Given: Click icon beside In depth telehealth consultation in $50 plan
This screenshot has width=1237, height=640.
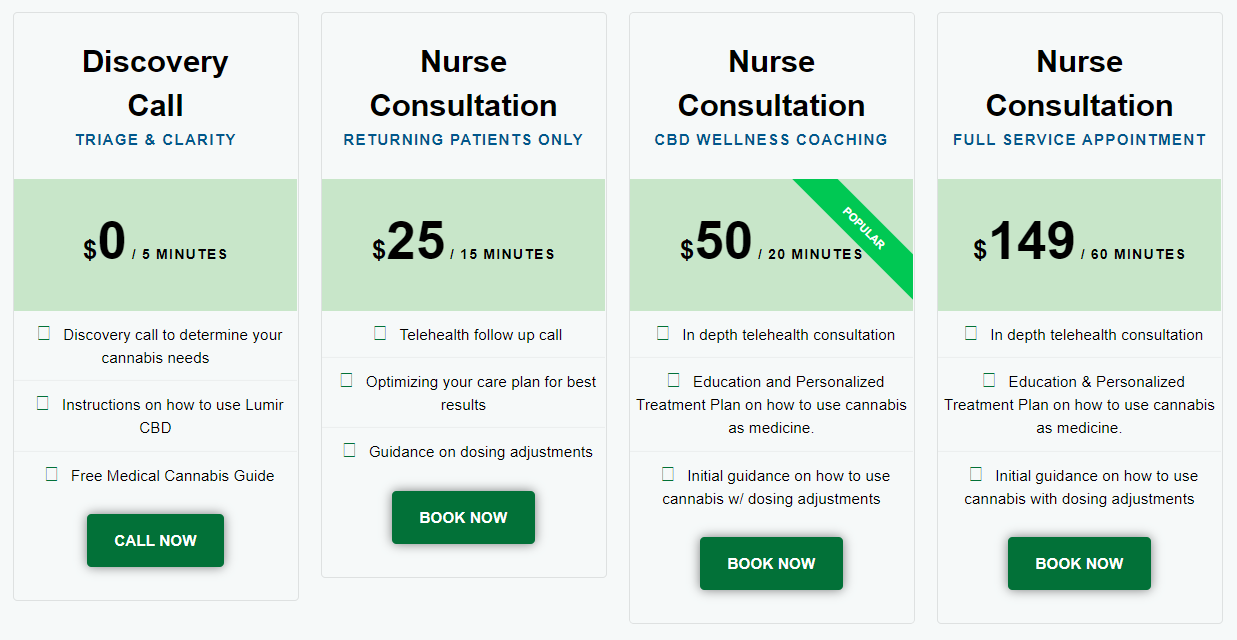Looking at the screenshot, I should click(663, 333).
